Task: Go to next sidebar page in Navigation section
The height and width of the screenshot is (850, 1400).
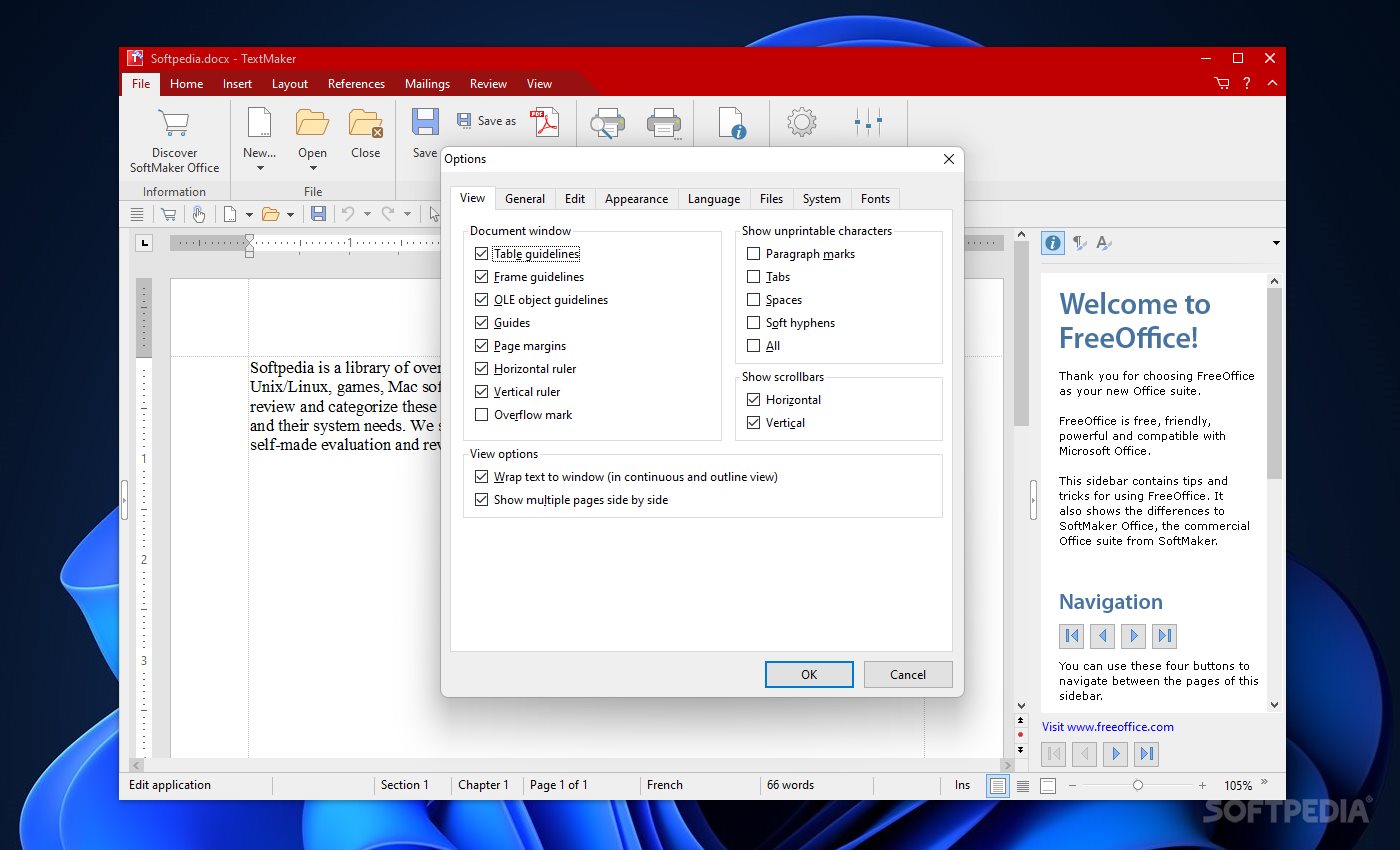Action: [1133, 635]
